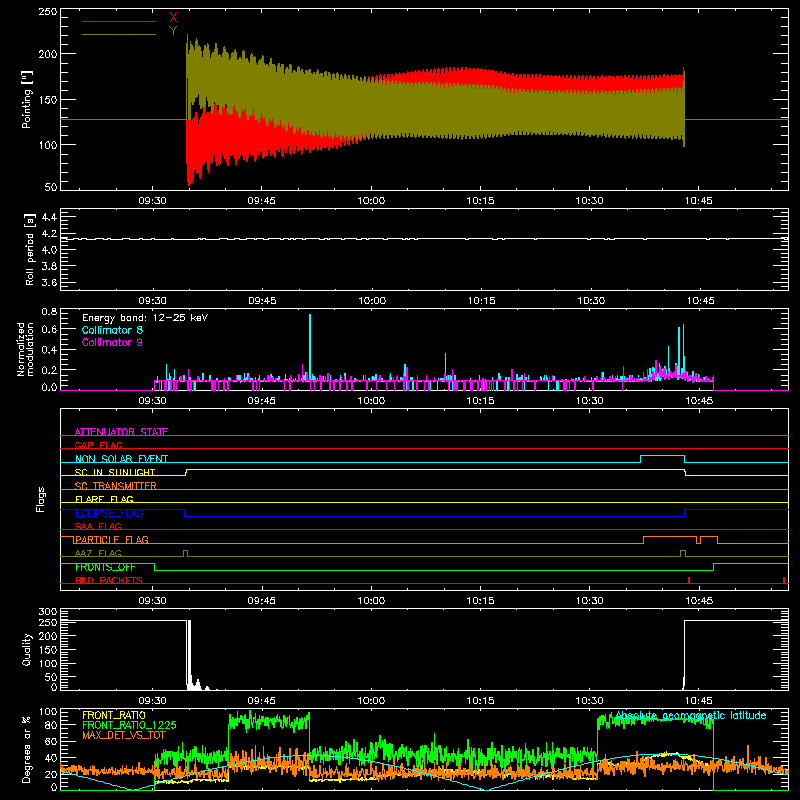Click the SC_IN_SUNLIGHT flag label
The image size is (800, 800).
point(115,472)
